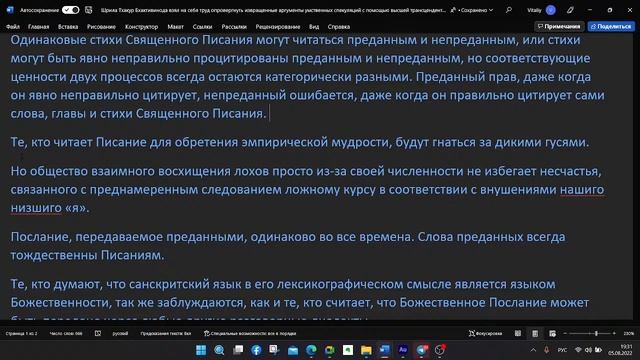This screenshot has width=640, height=360.
Task: Open Task View on the taskbar
Action: coord(238,350)
